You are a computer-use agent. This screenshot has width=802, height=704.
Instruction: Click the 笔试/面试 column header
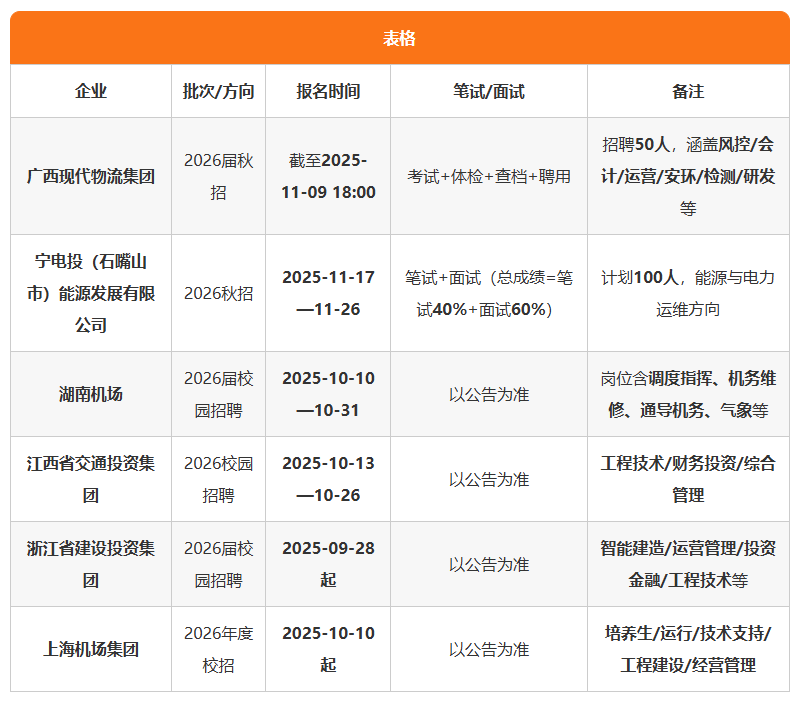click(488, 91)
